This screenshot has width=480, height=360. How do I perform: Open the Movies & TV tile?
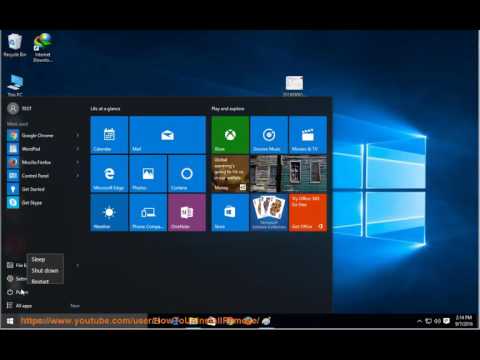(x=308, y=135)
